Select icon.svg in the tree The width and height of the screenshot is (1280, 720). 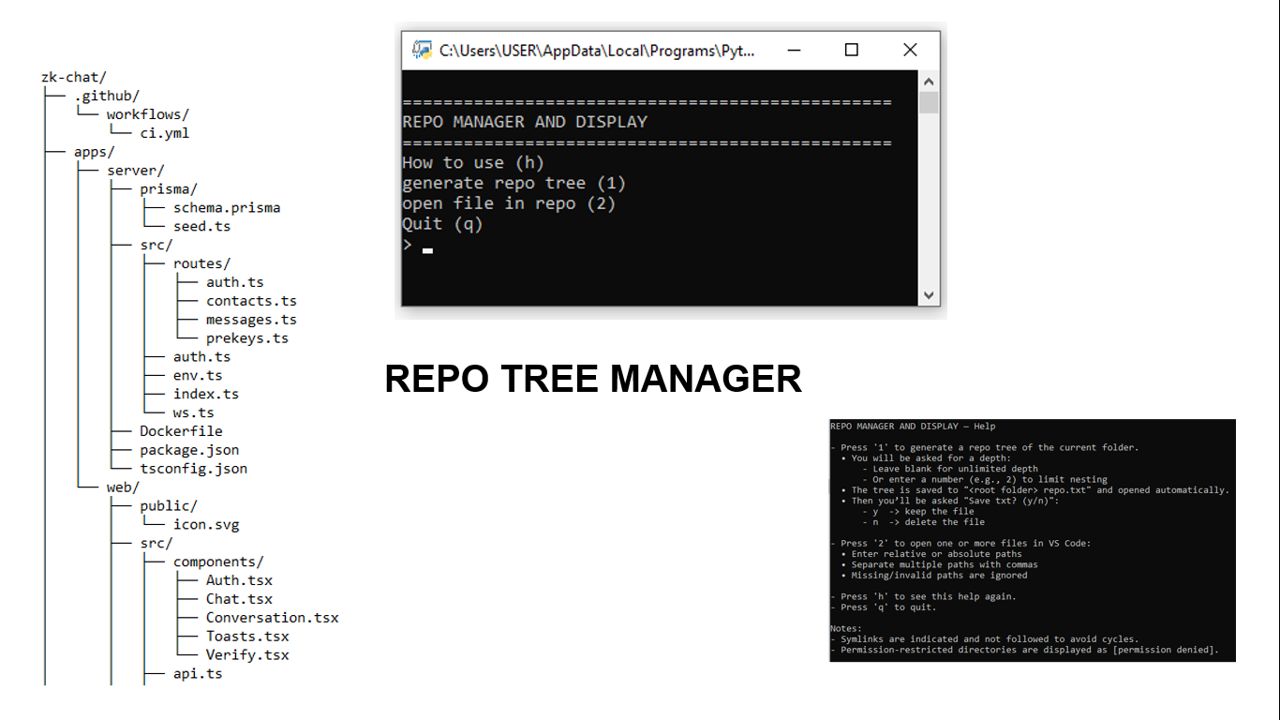click(206, 525)
